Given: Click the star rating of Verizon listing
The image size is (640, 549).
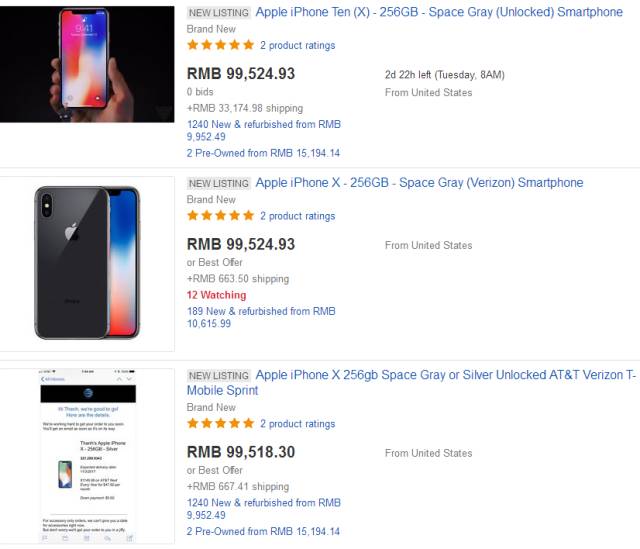Looking at the screenshot, I should click(220, 216).
